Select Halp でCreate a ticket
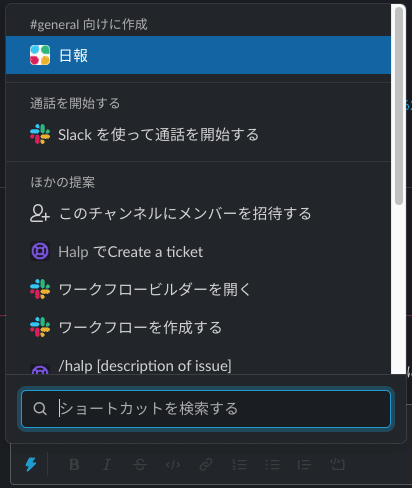This screenshot has width=412, height=488. tap(198, 251)
